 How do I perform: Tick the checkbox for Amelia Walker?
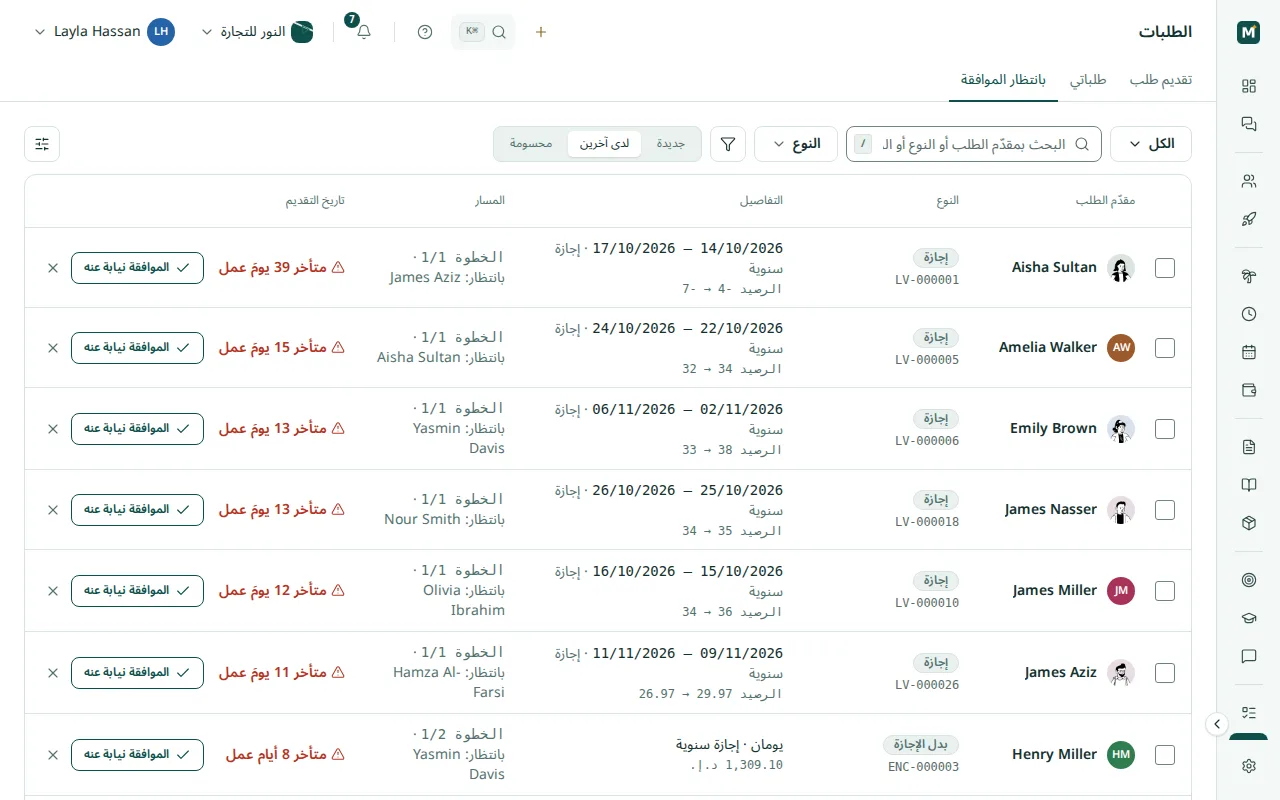click(1165, 348)
